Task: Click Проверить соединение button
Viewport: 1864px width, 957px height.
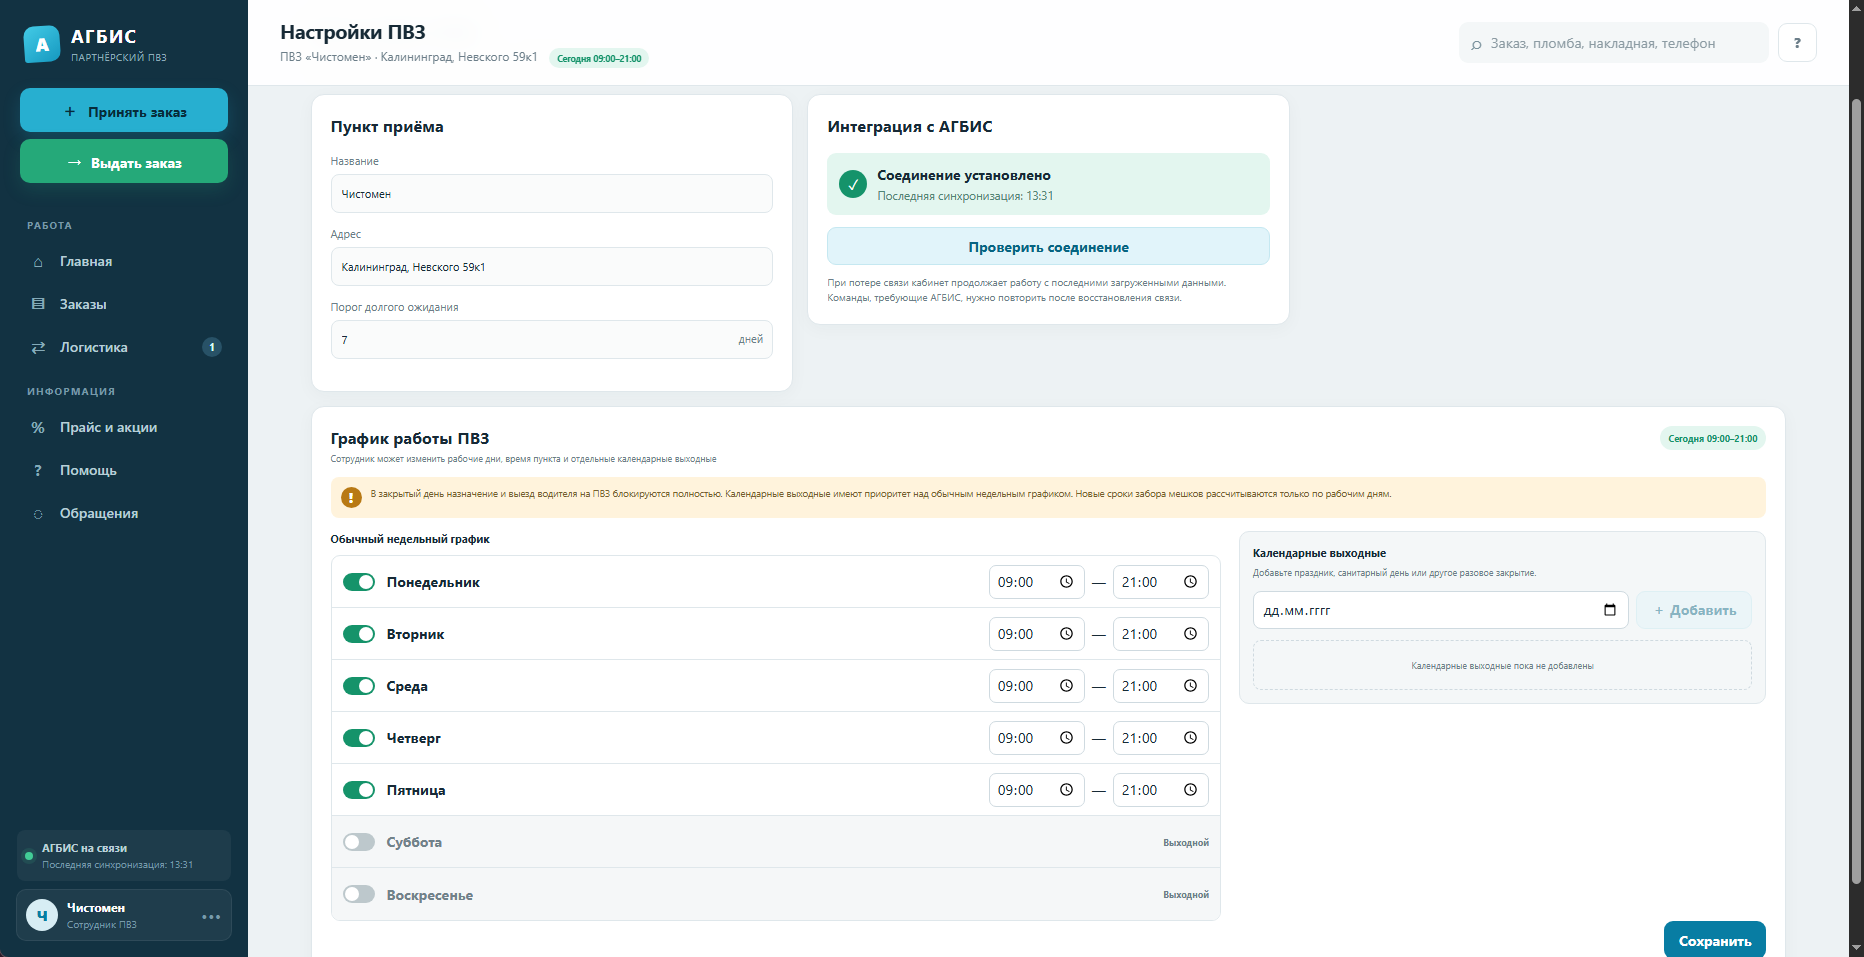Action: coord(1048,246)
